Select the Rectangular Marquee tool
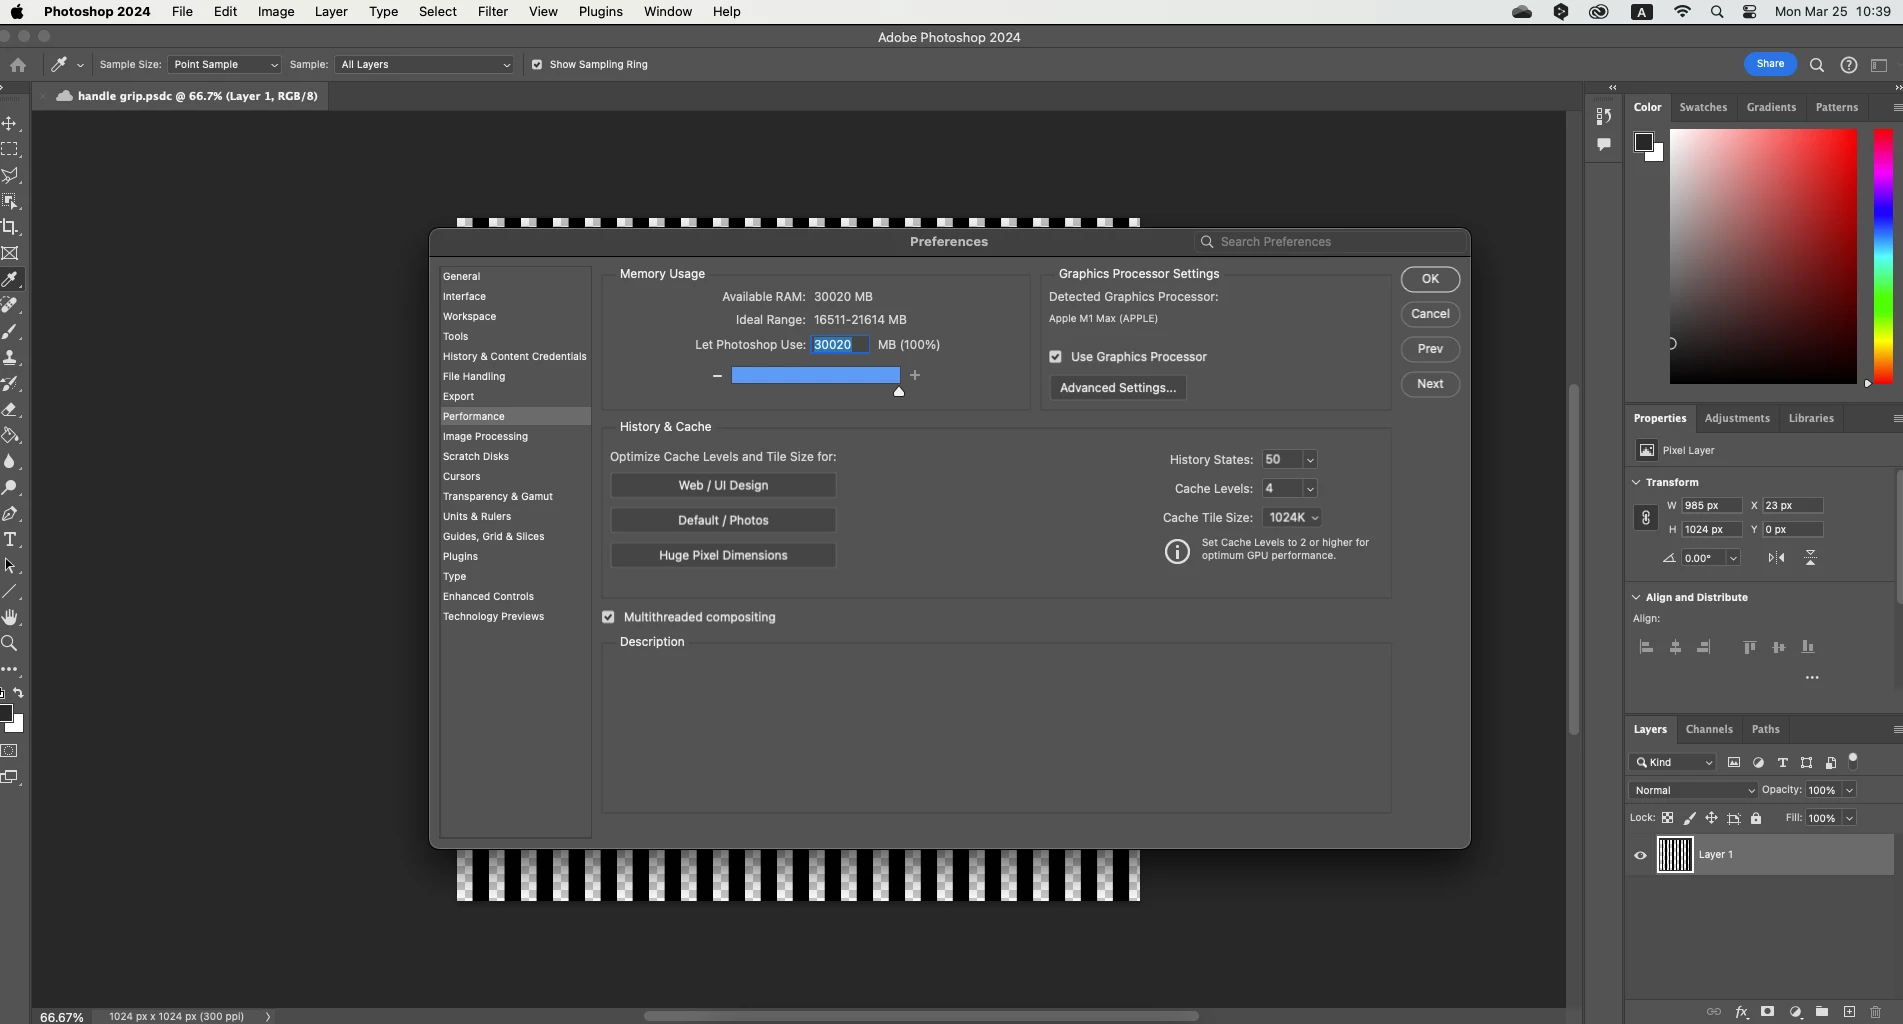This screenshot has width=1903, height=1024. pos(10,149)
